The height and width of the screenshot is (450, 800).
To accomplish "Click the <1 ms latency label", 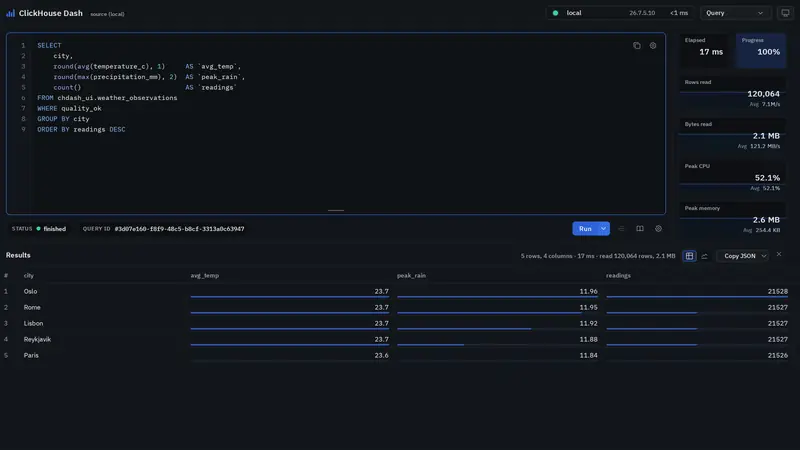I will coord(679,13).
